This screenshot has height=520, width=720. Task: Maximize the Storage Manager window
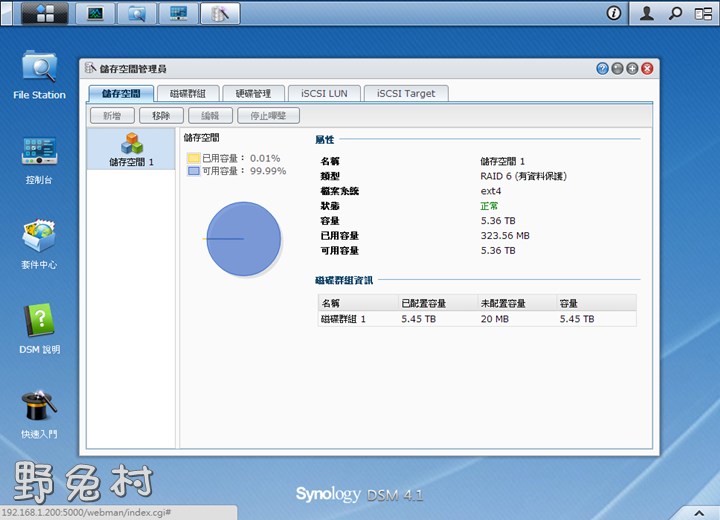pos(632,69)
